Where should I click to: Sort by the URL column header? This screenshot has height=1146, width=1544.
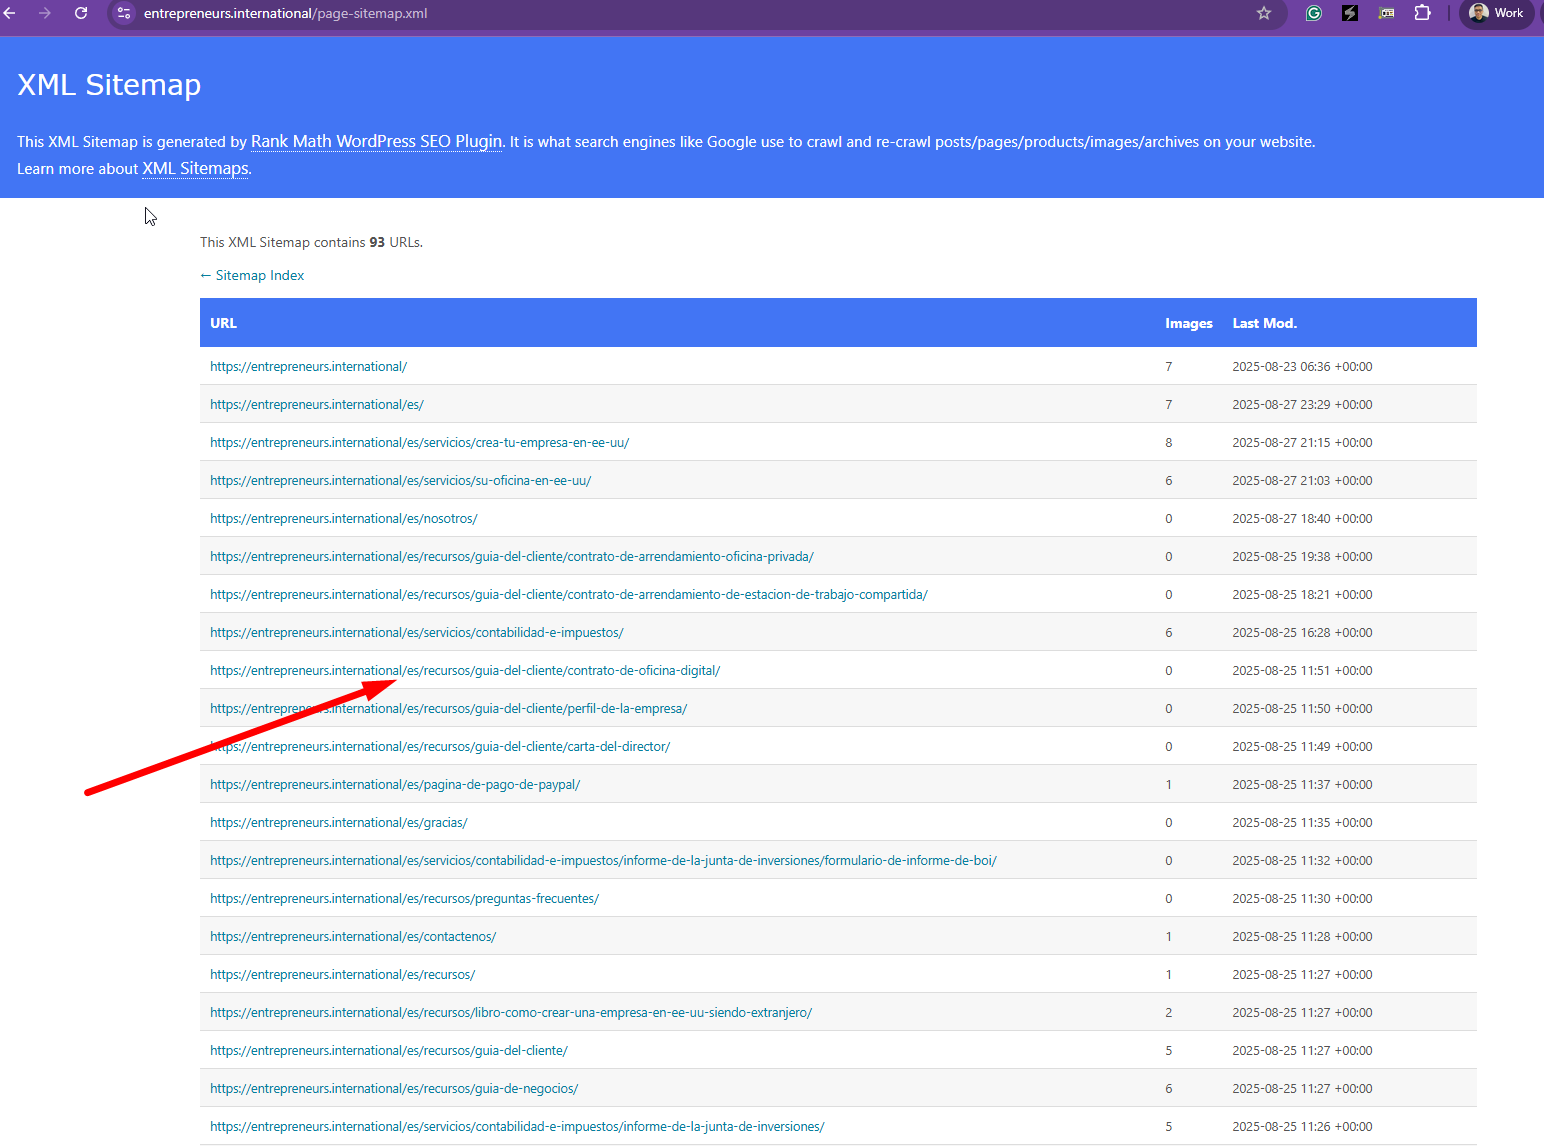tap(223, 323)
